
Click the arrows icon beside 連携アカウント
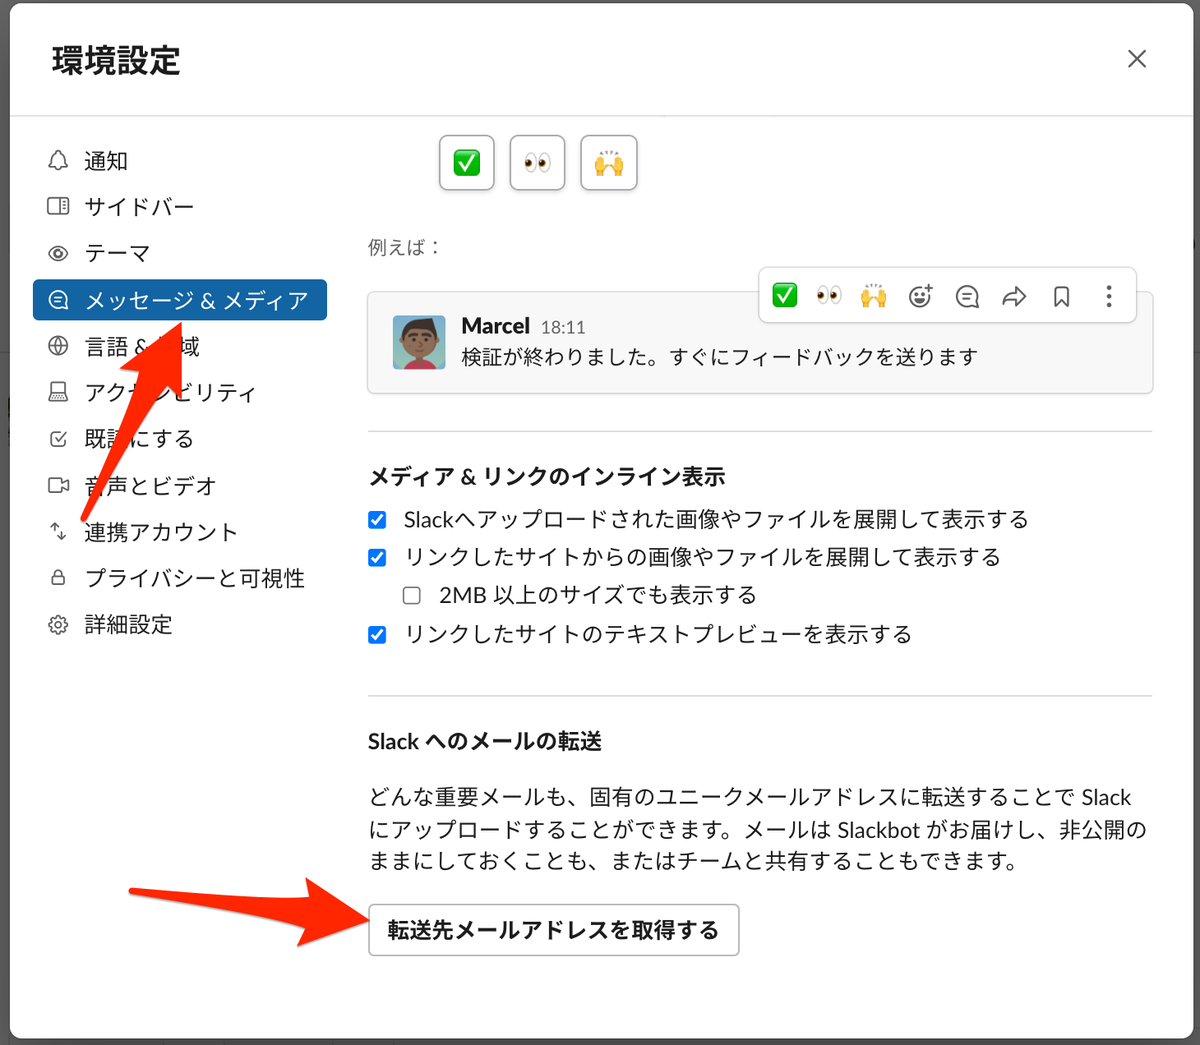tap(58, 531)
